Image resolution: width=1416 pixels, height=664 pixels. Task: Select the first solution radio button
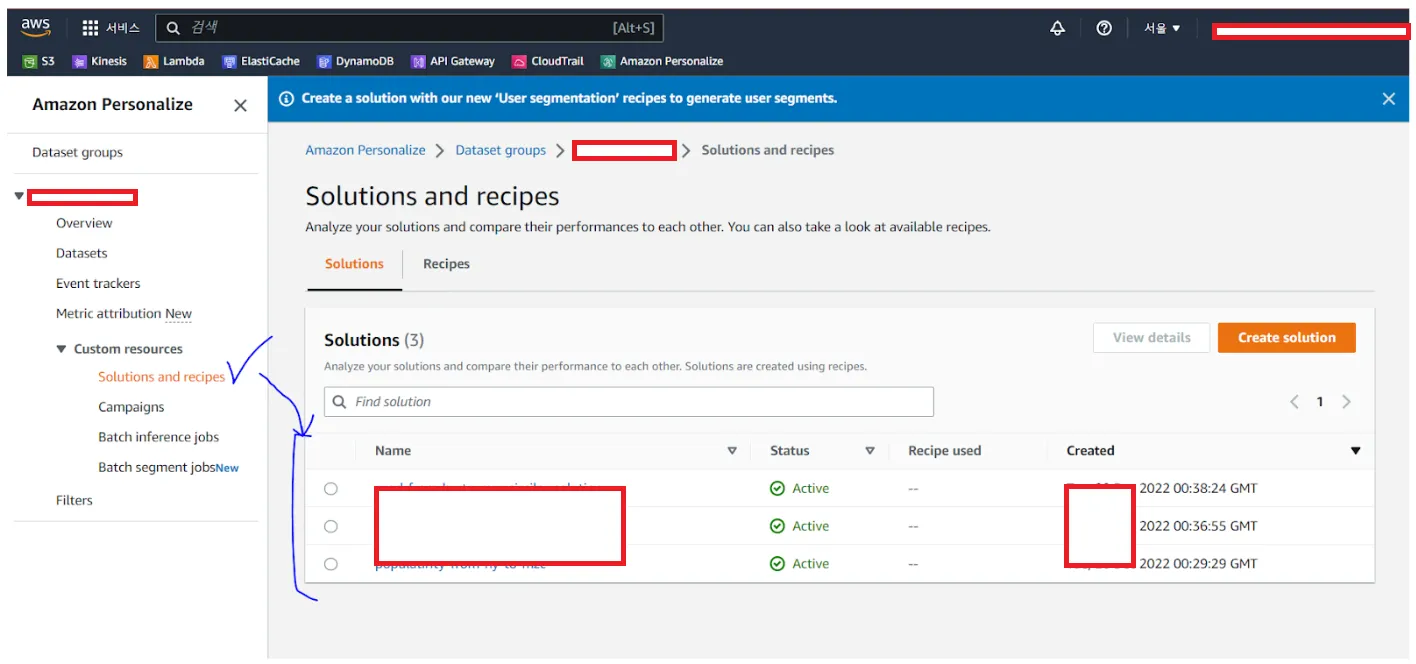[331, 489]
